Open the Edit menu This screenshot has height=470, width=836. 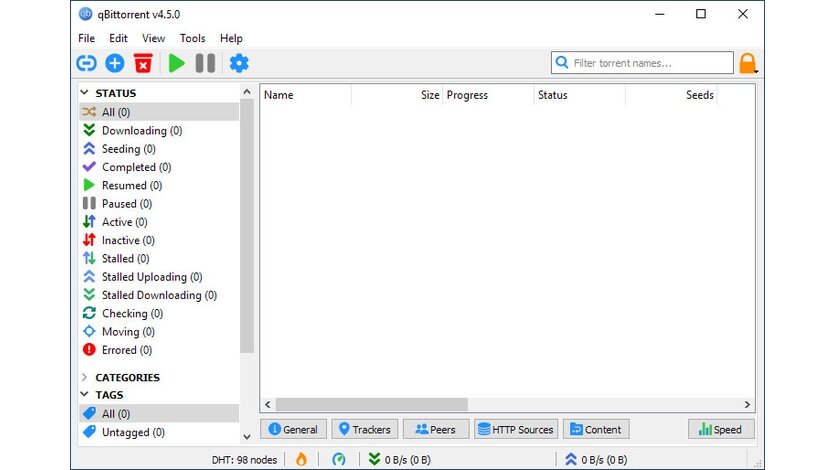[x=118, y=38]
